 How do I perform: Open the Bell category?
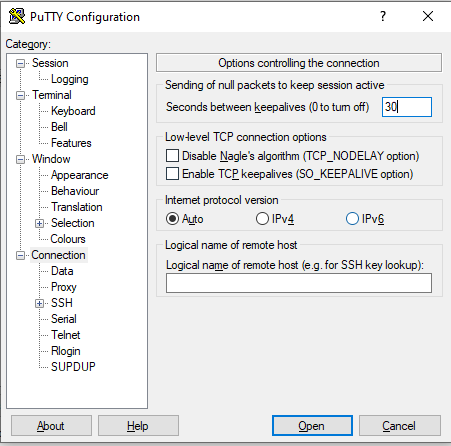59,127
